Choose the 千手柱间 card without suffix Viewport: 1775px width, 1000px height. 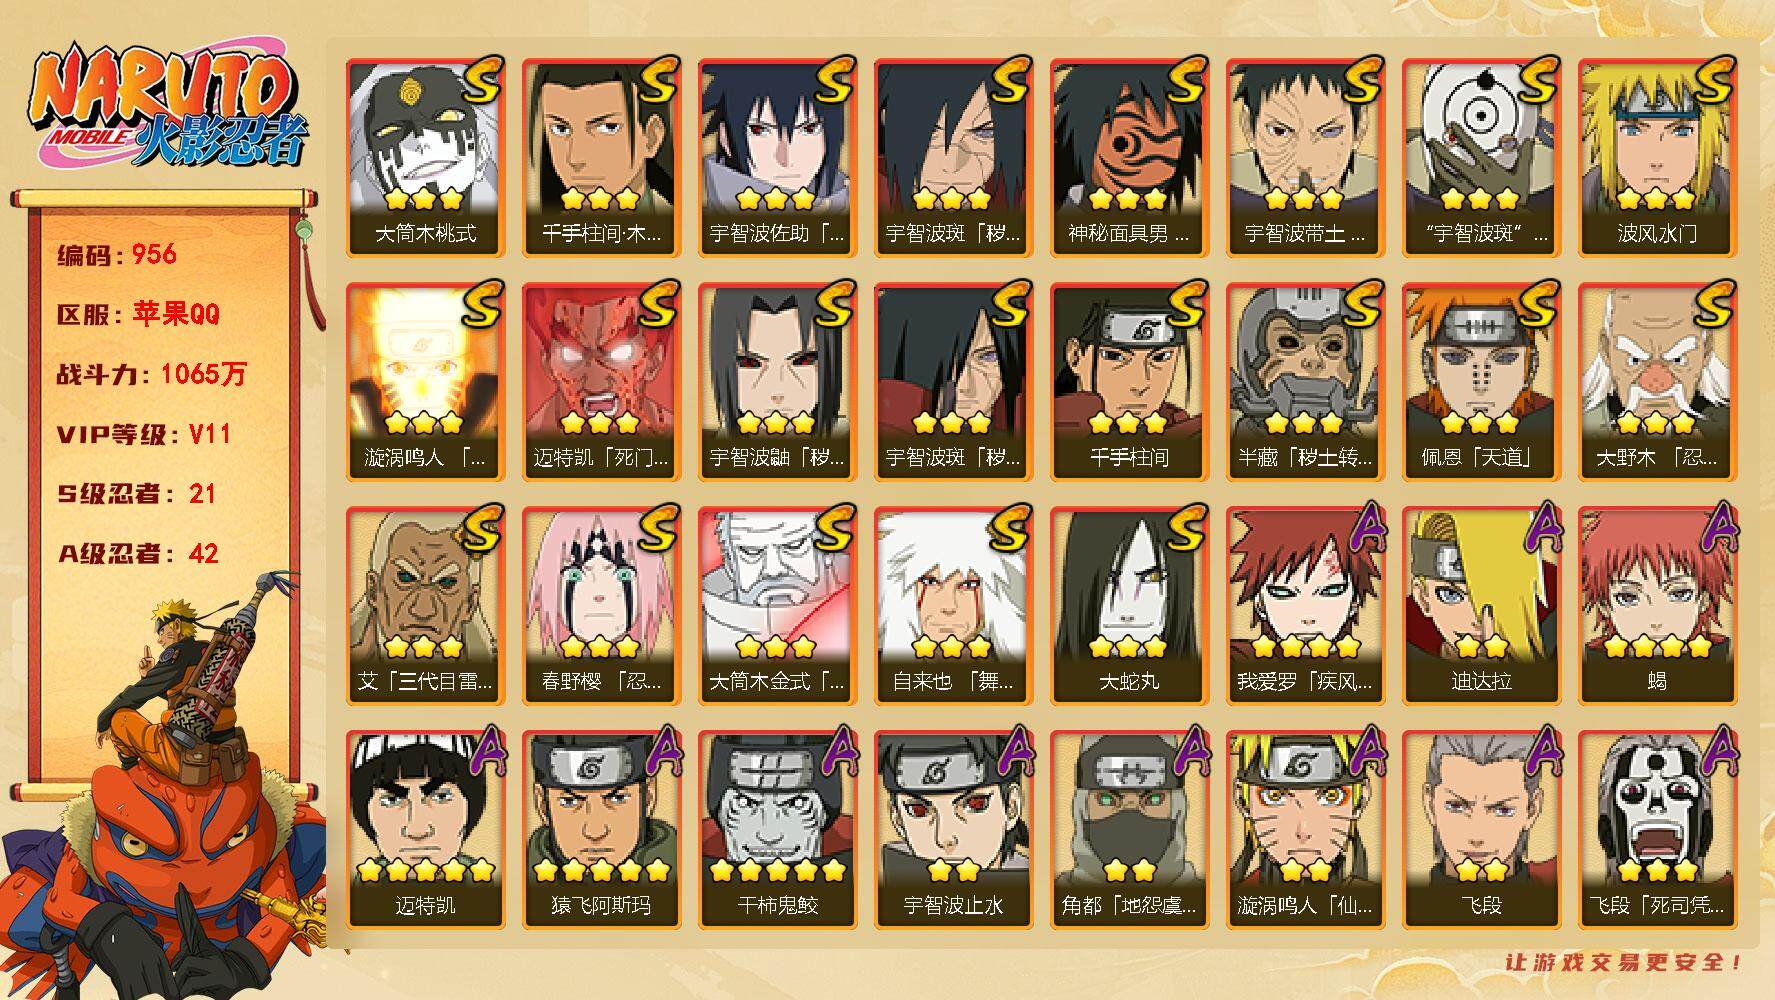[x=1129, y=381]
